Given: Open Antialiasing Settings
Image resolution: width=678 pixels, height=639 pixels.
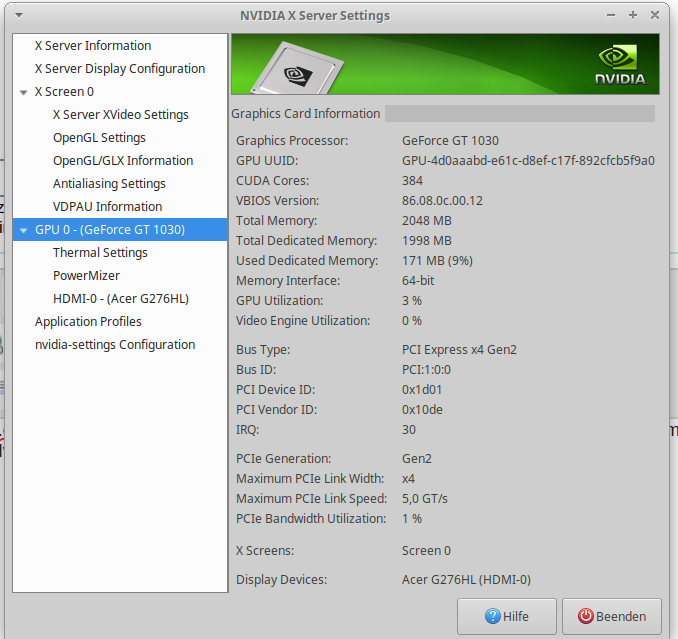Looking at the screenshot, I should pyautogui.click(x=109, y=183).
